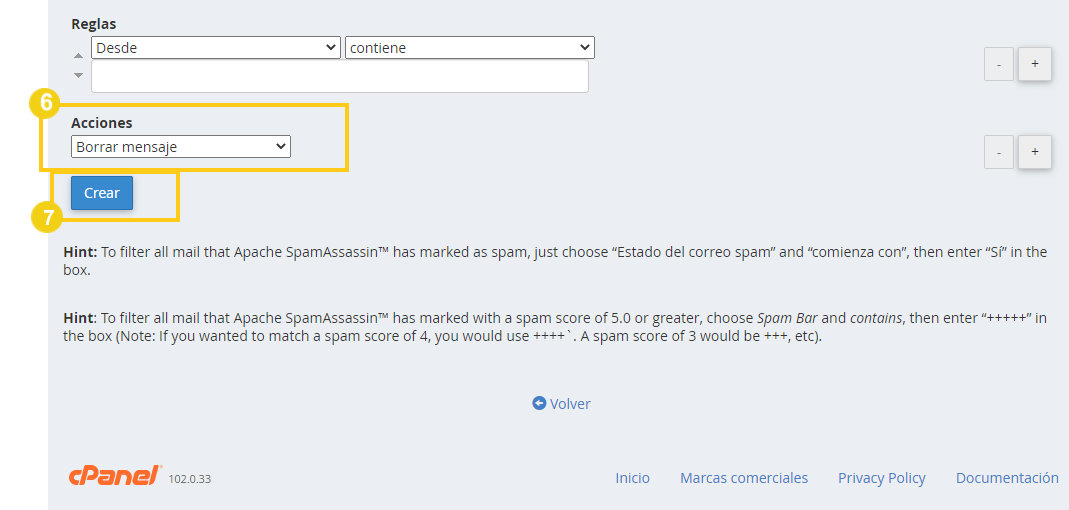The image size is (1069, 510).
Task: Click the Crear button
Action: pyautogui.click(x=102, y=193)
